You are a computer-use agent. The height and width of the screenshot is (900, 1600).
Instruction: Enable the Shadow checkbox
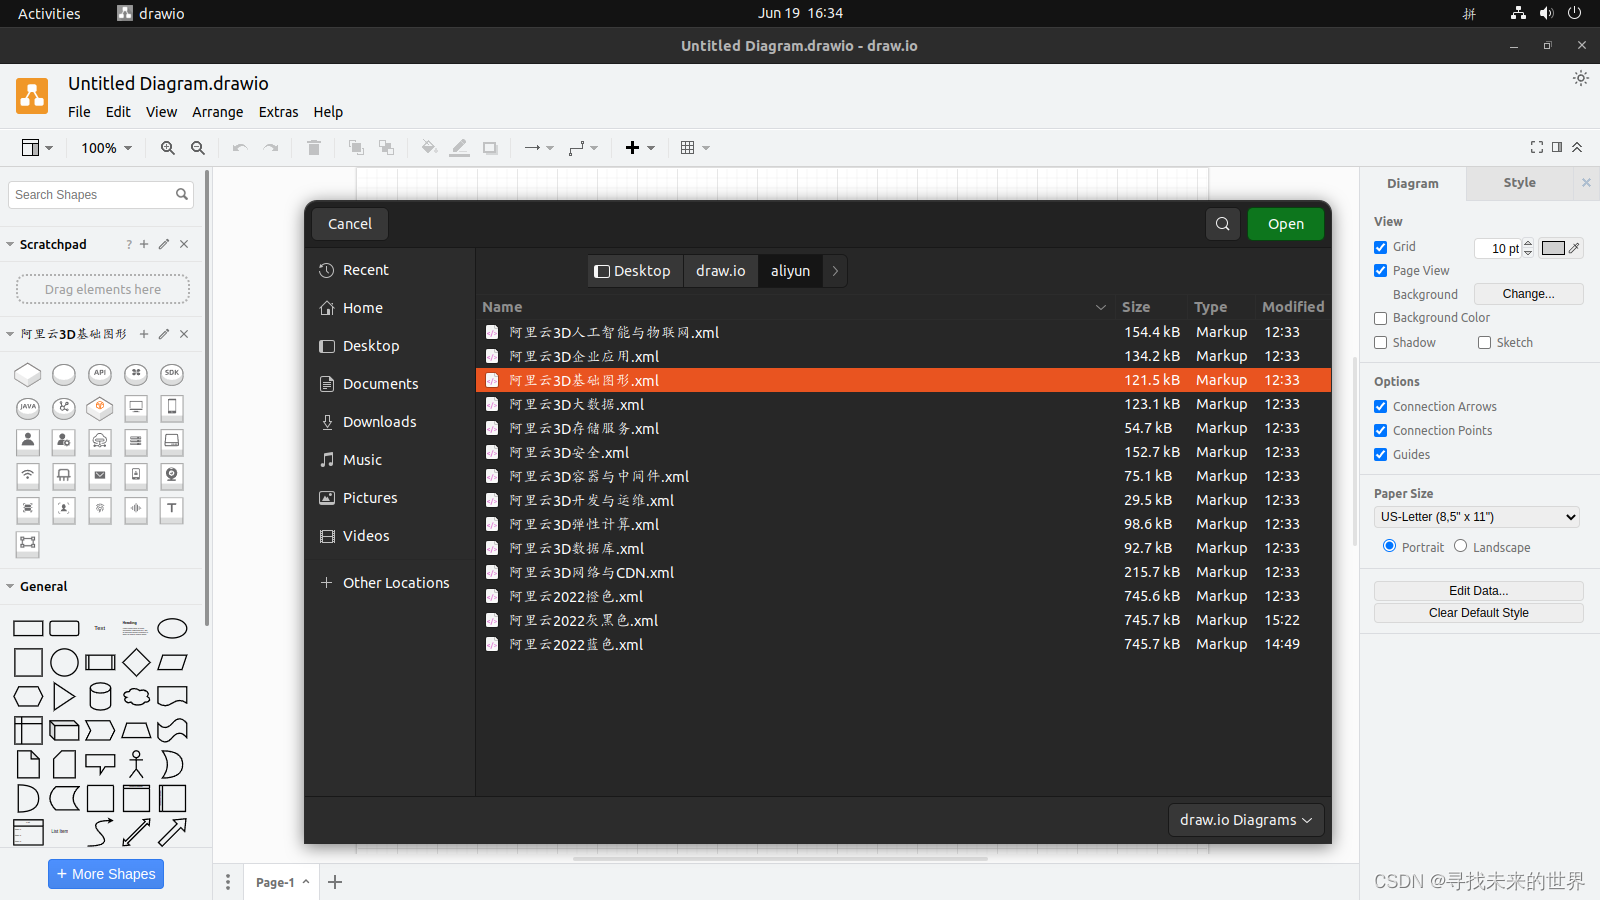pos(1380,343)
